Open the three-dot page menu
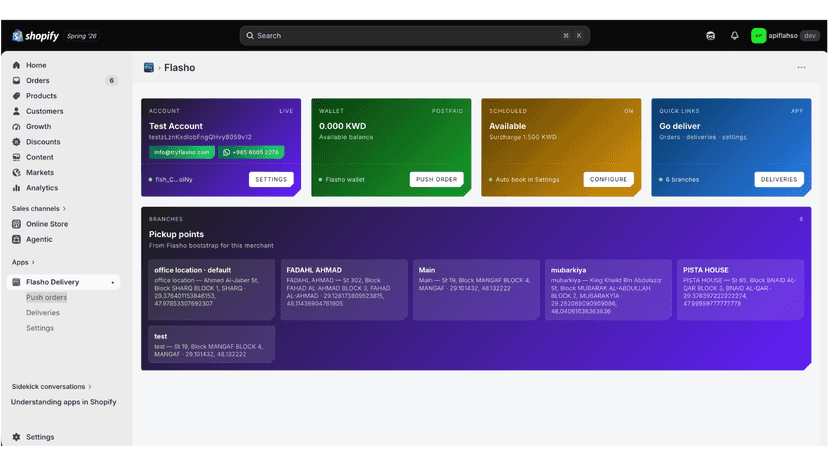This screenshot has width=828, height=466. coord(801,68)
